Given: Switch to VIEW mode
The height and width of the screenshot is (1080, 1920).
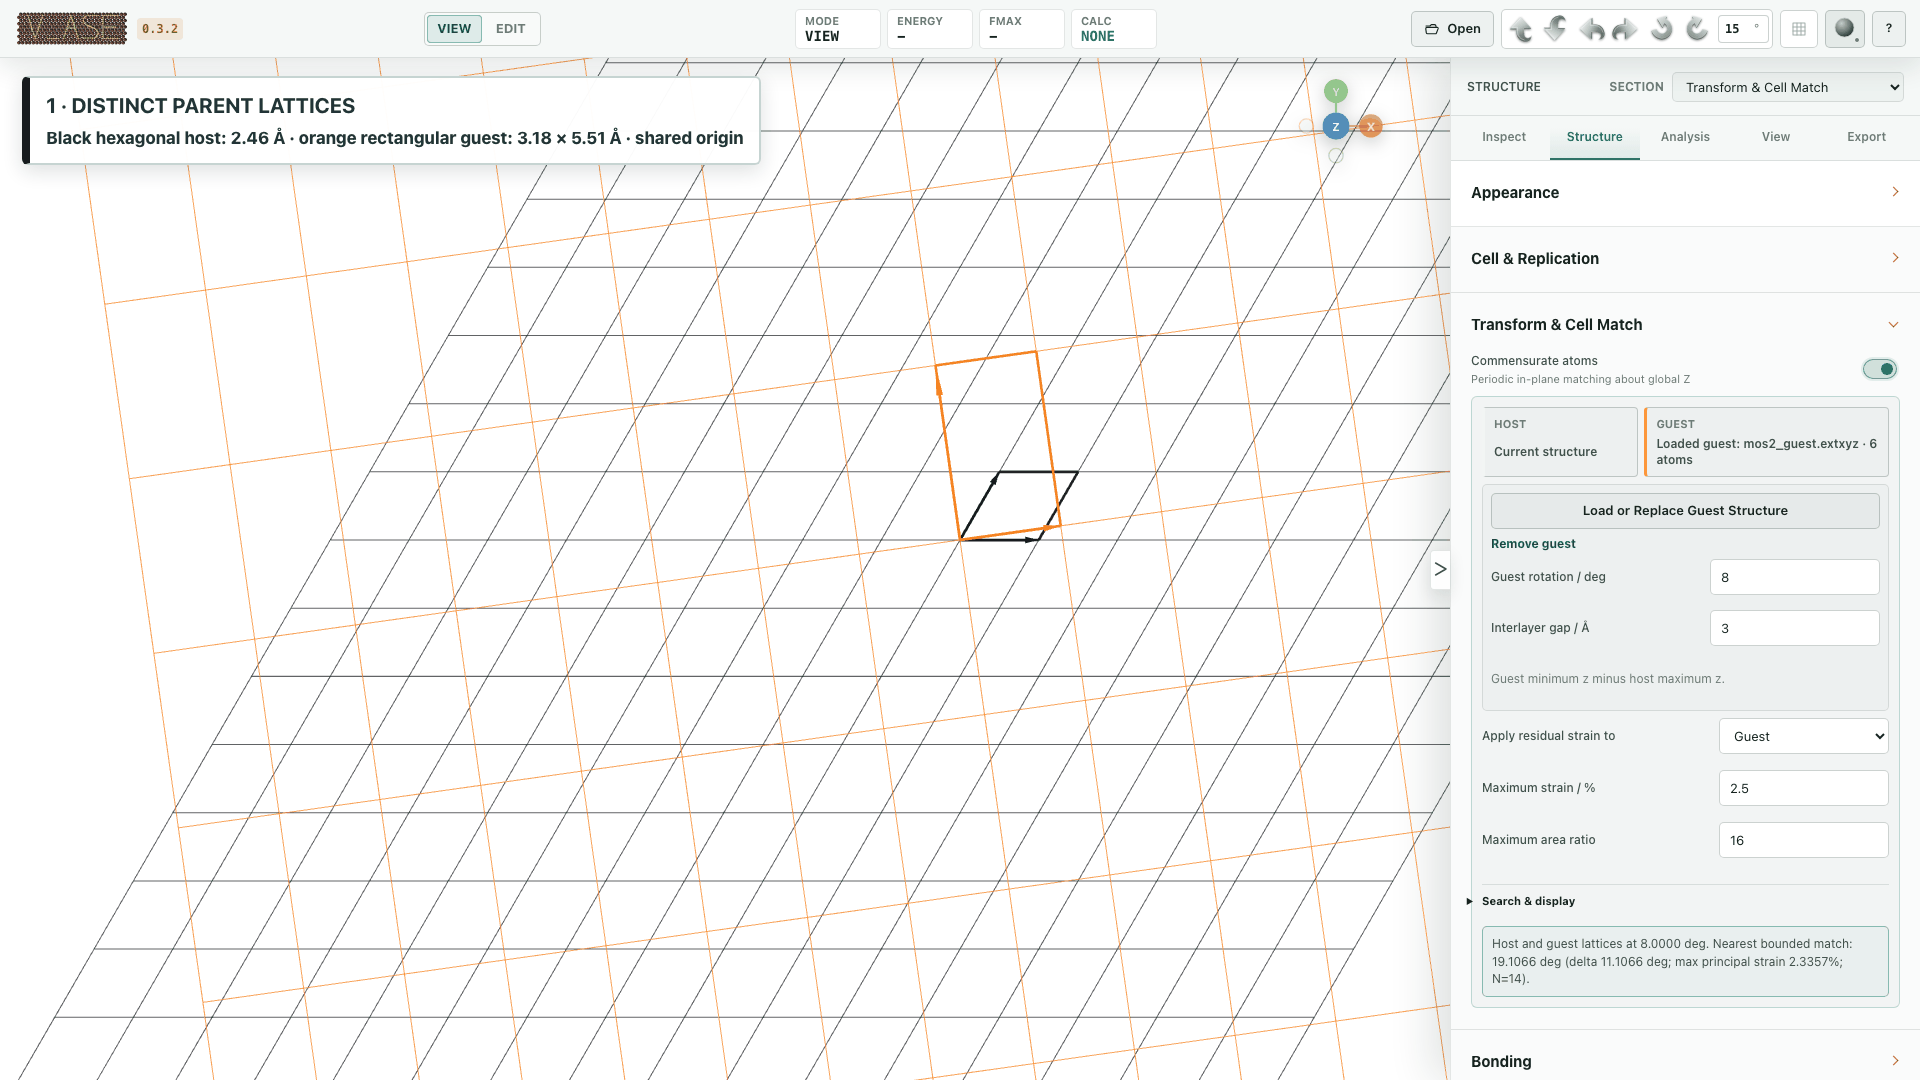Looking at the screenshot, I should [454, 29].
